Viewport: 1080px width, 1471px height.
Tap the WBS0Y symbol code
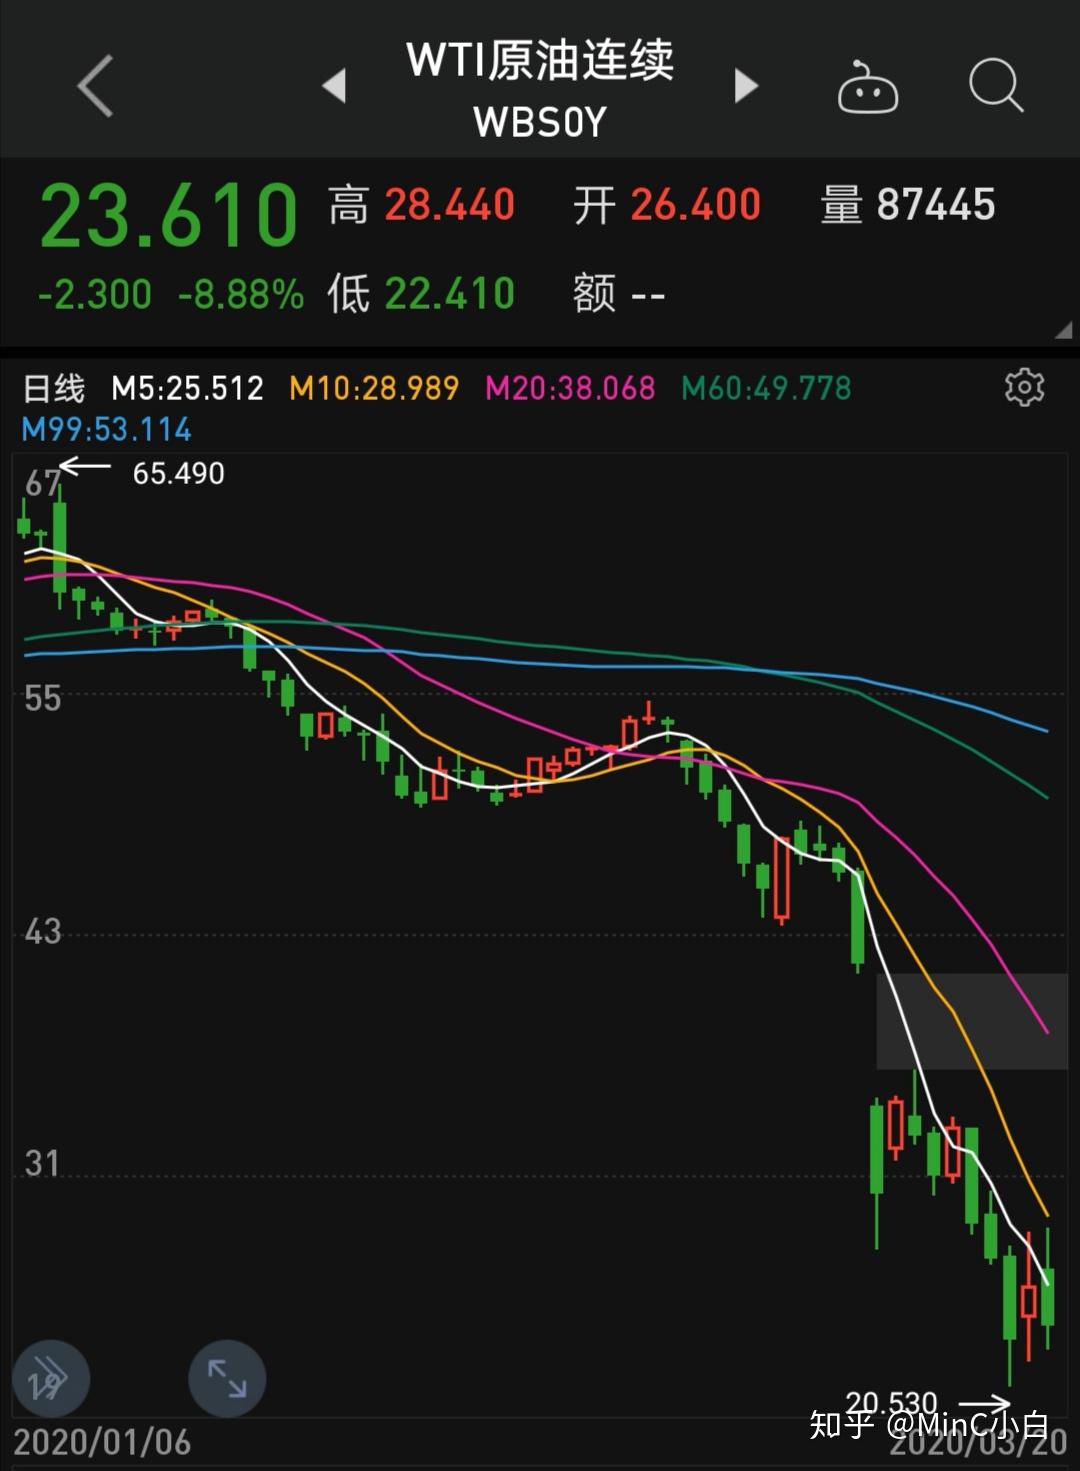pos(540,122)
